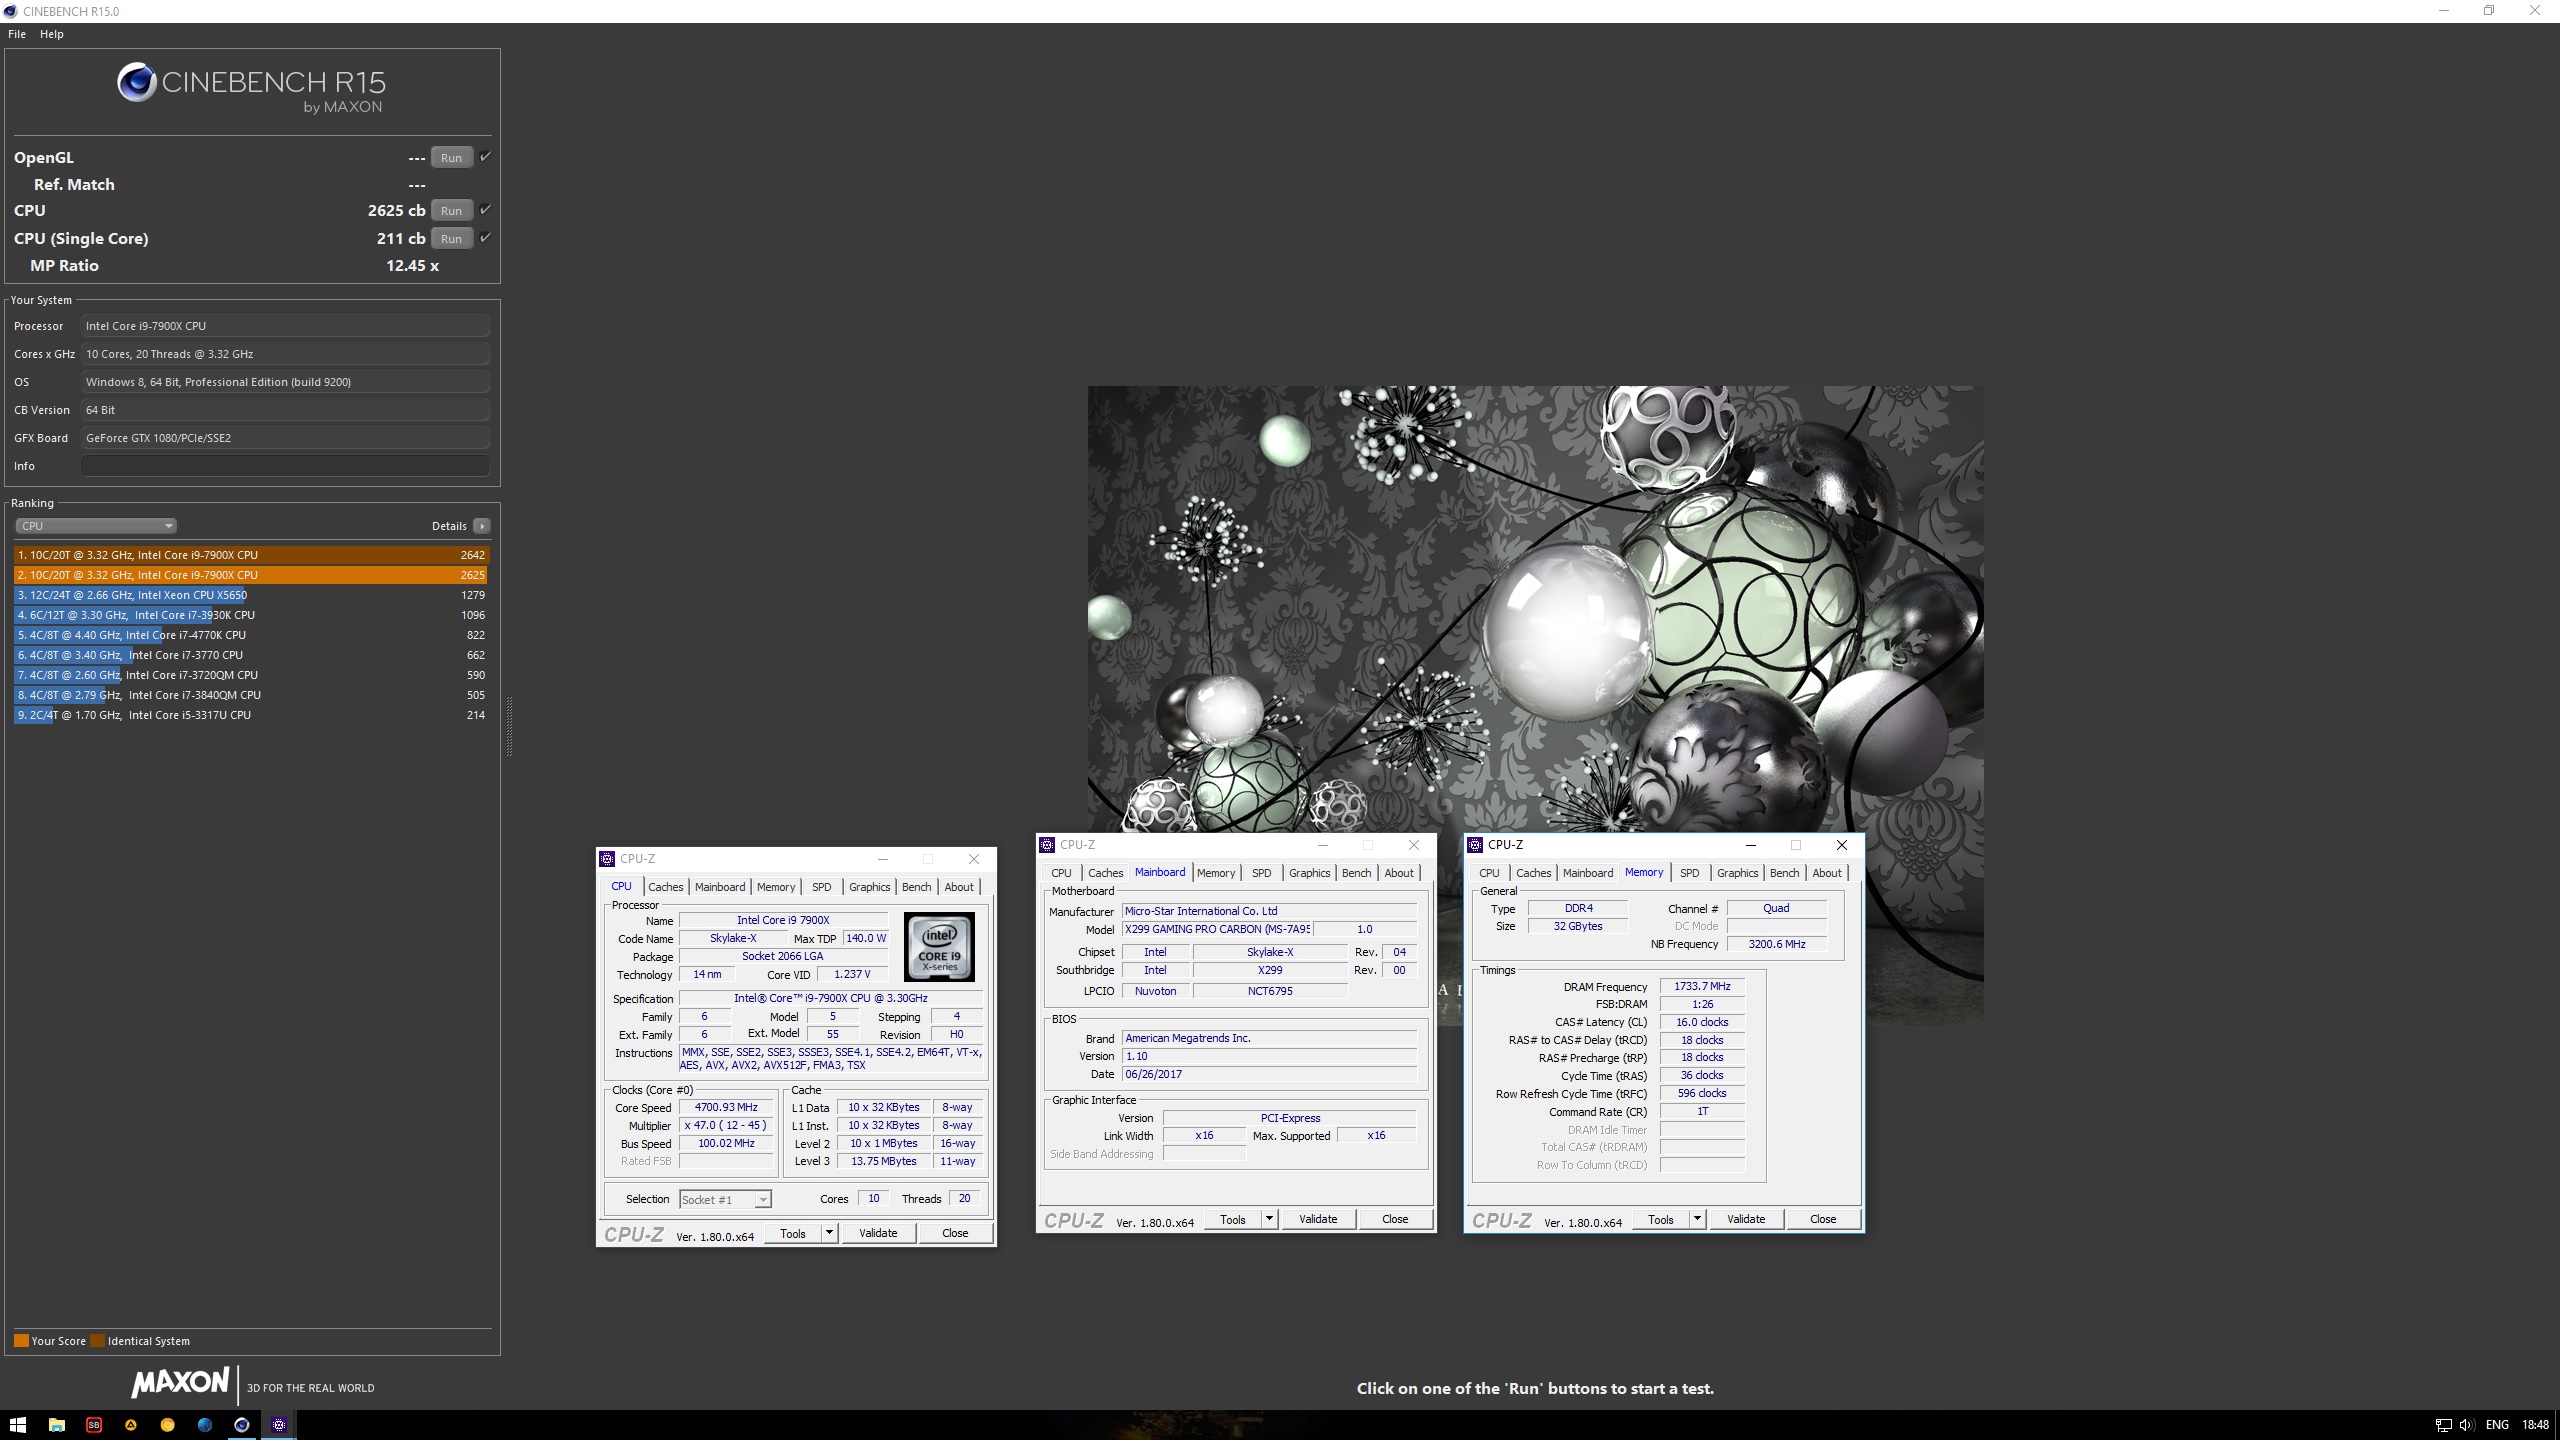This screenshot has width=2560, height=1440.
Task: Open the Ranking CPU dropdown
Action: pos(96,526)
